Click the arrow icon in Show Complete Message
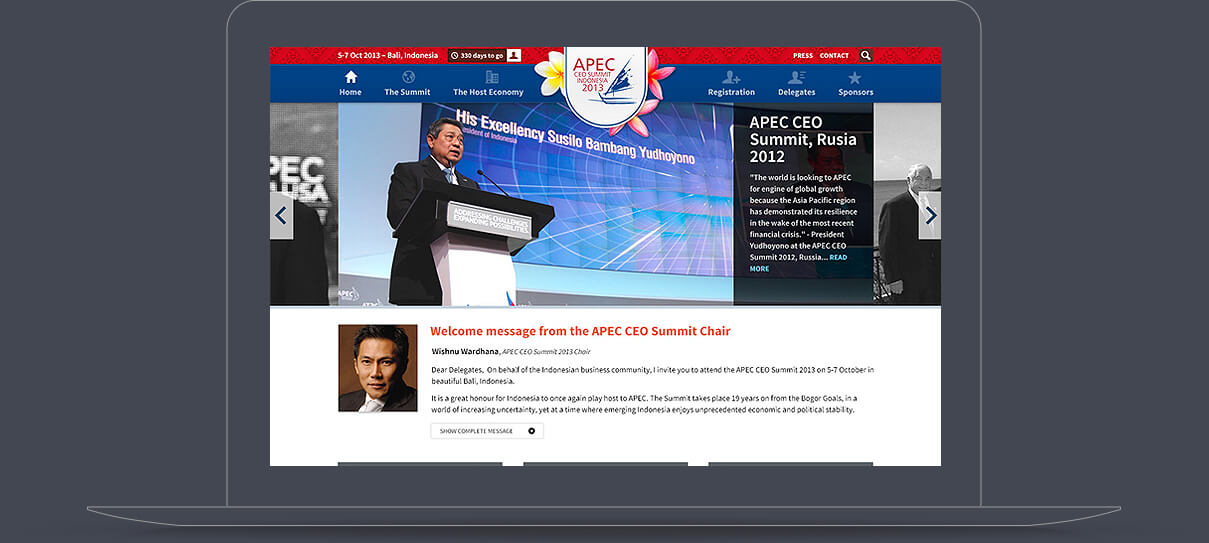The height and width of the screenshot is (543, 1209). pos(531,431)
